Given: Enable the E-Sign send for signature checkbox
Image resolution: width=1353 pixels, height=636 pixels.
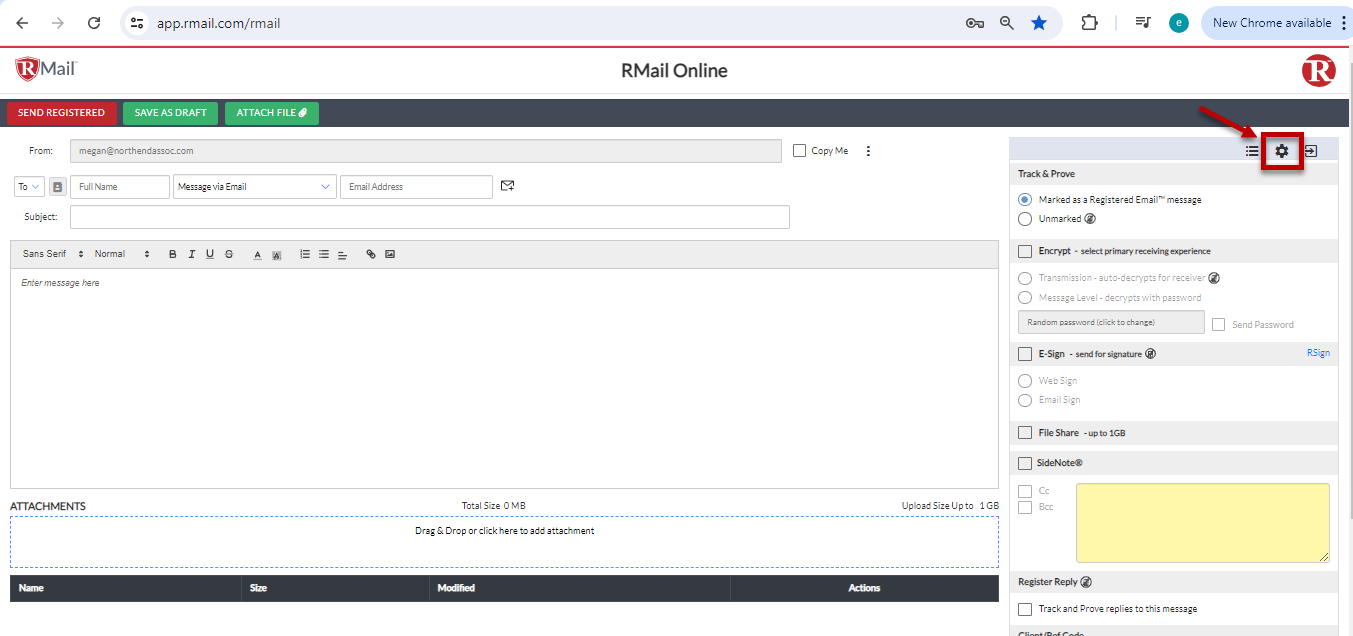Looking at the screenshot, I should click(1024, 353).
